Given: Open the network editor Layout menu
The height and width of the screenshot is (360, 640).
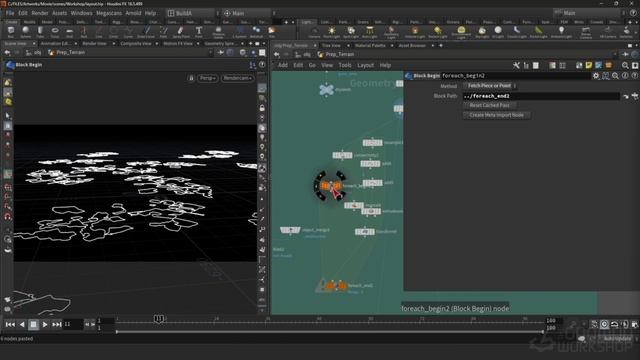Looking at the screenshot, I should tap(365, 65).
